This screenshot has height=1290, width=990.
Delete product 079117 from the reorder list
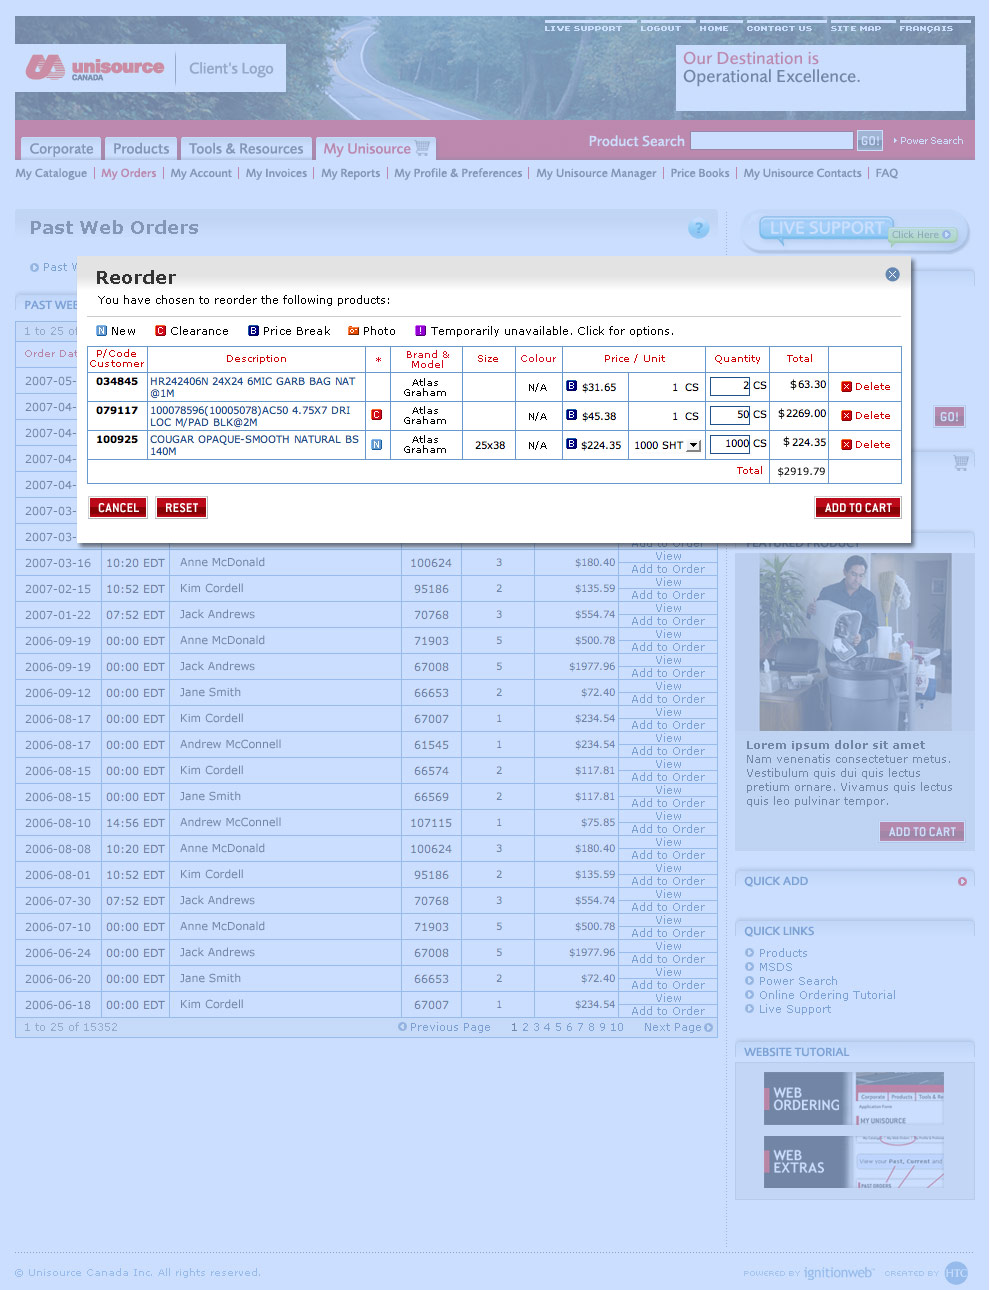866,416
